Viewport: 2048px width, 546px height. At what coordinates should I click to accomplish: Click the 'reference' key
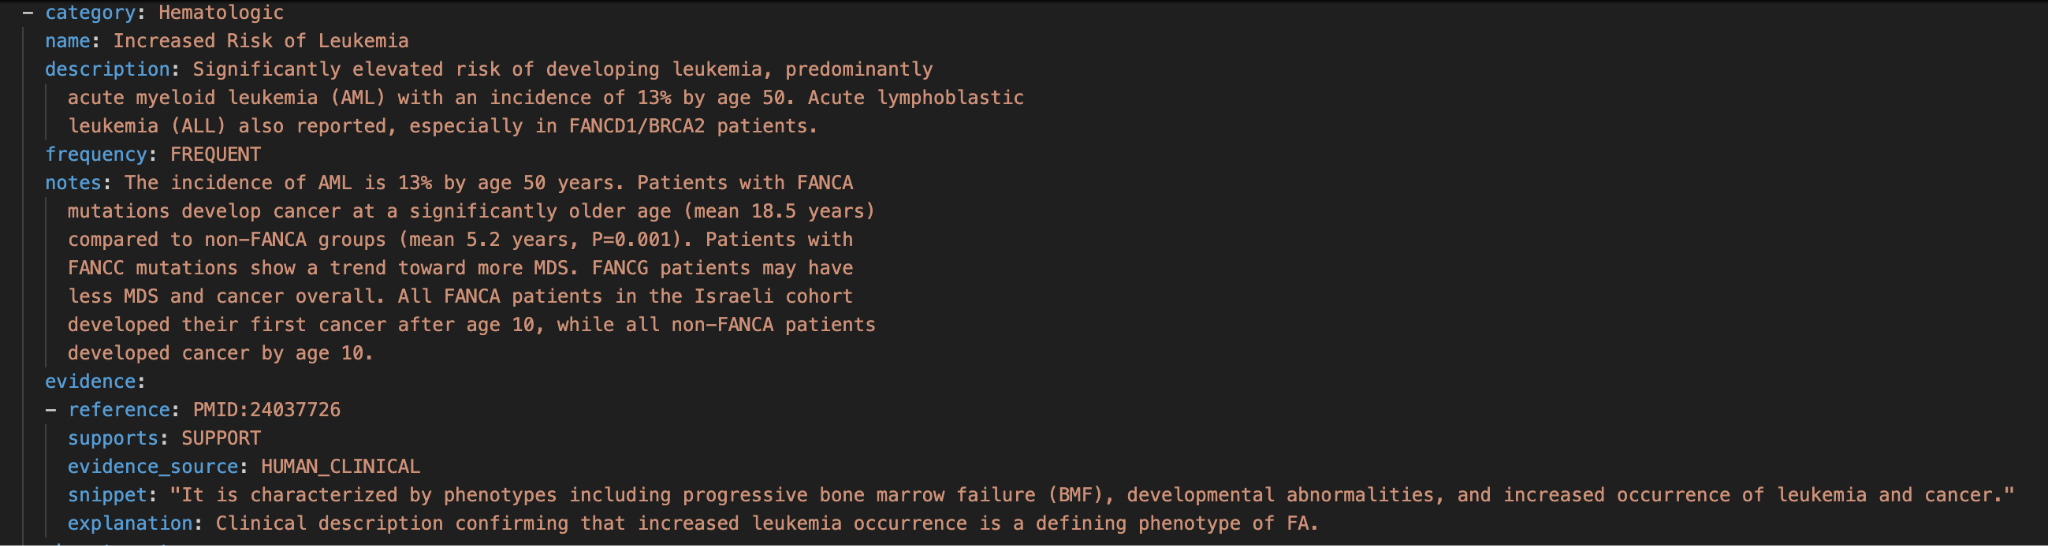[119, 410]
